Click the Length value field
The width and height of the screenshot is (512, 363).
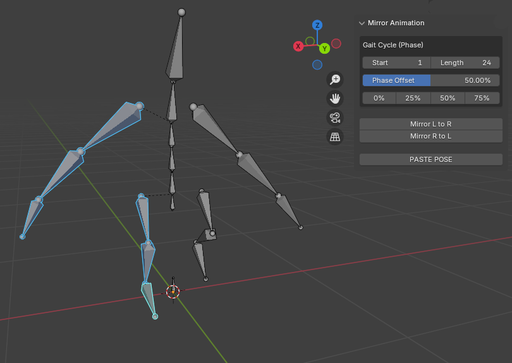pos(465,63)
